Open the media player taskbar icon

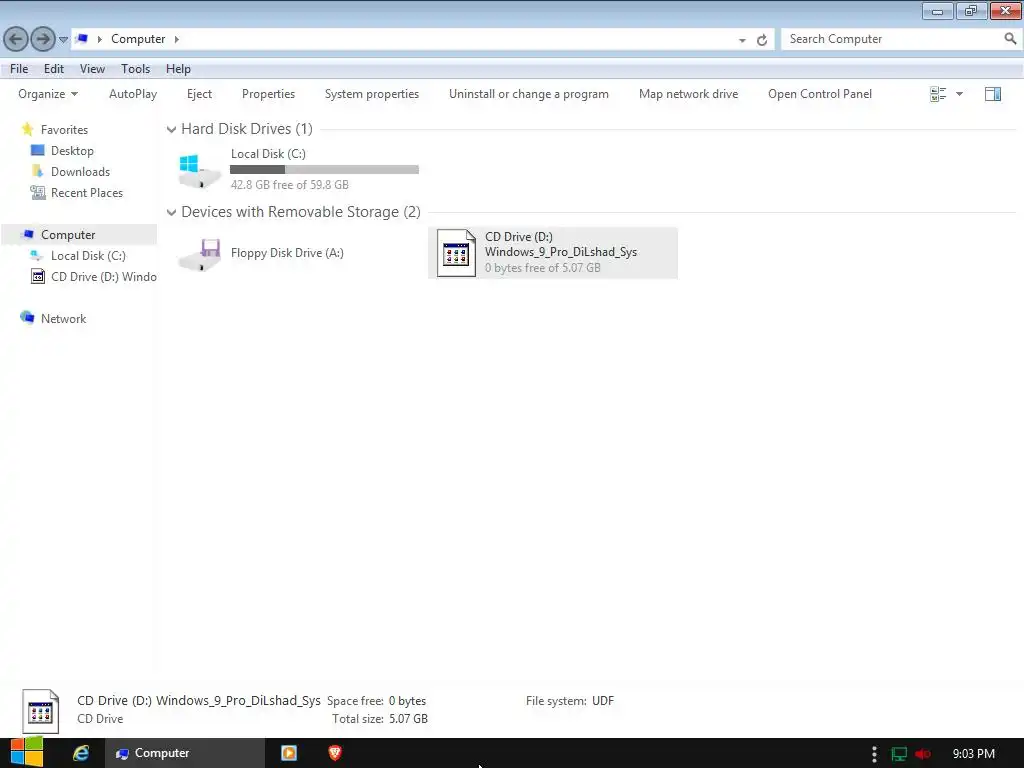click(289, 753)
